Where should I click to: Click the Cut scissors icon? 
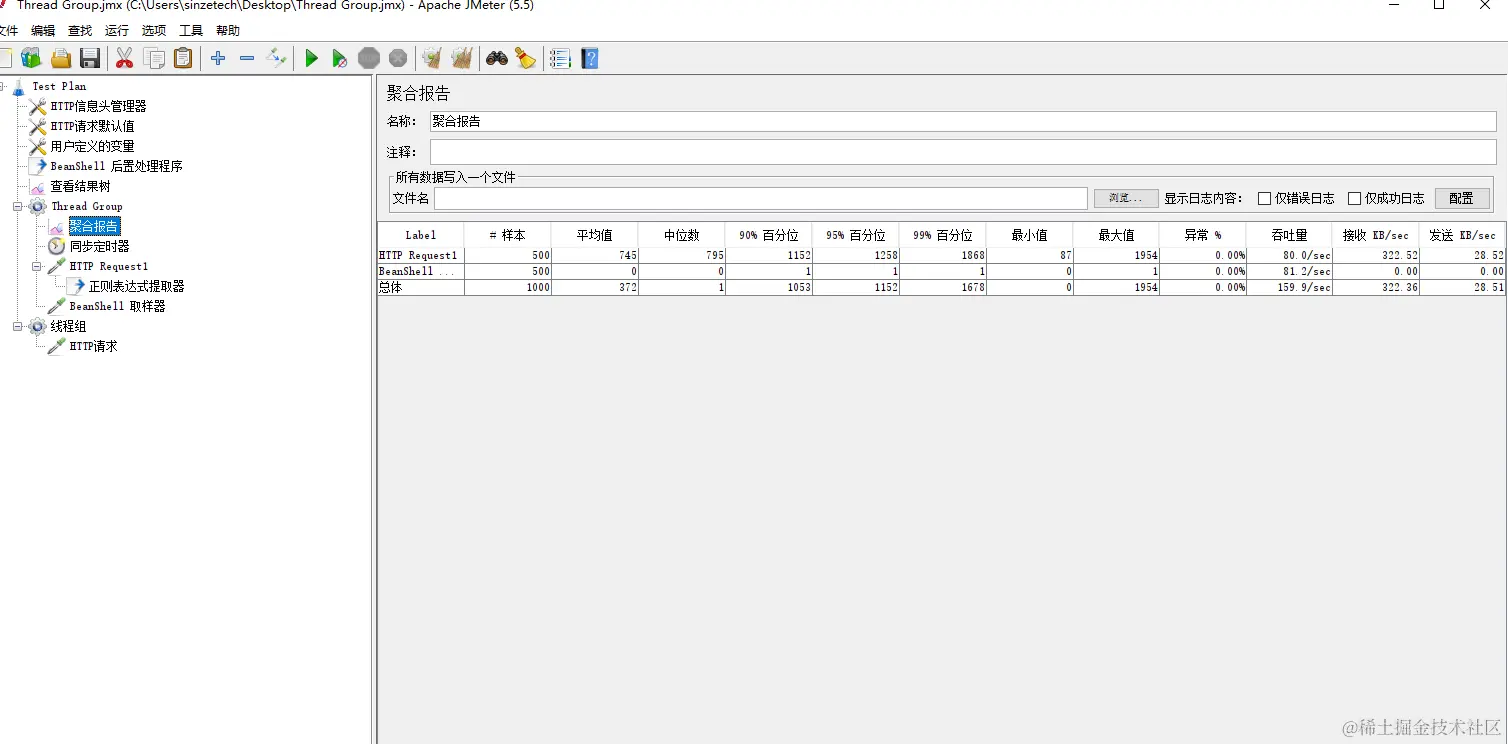[124, 59]
